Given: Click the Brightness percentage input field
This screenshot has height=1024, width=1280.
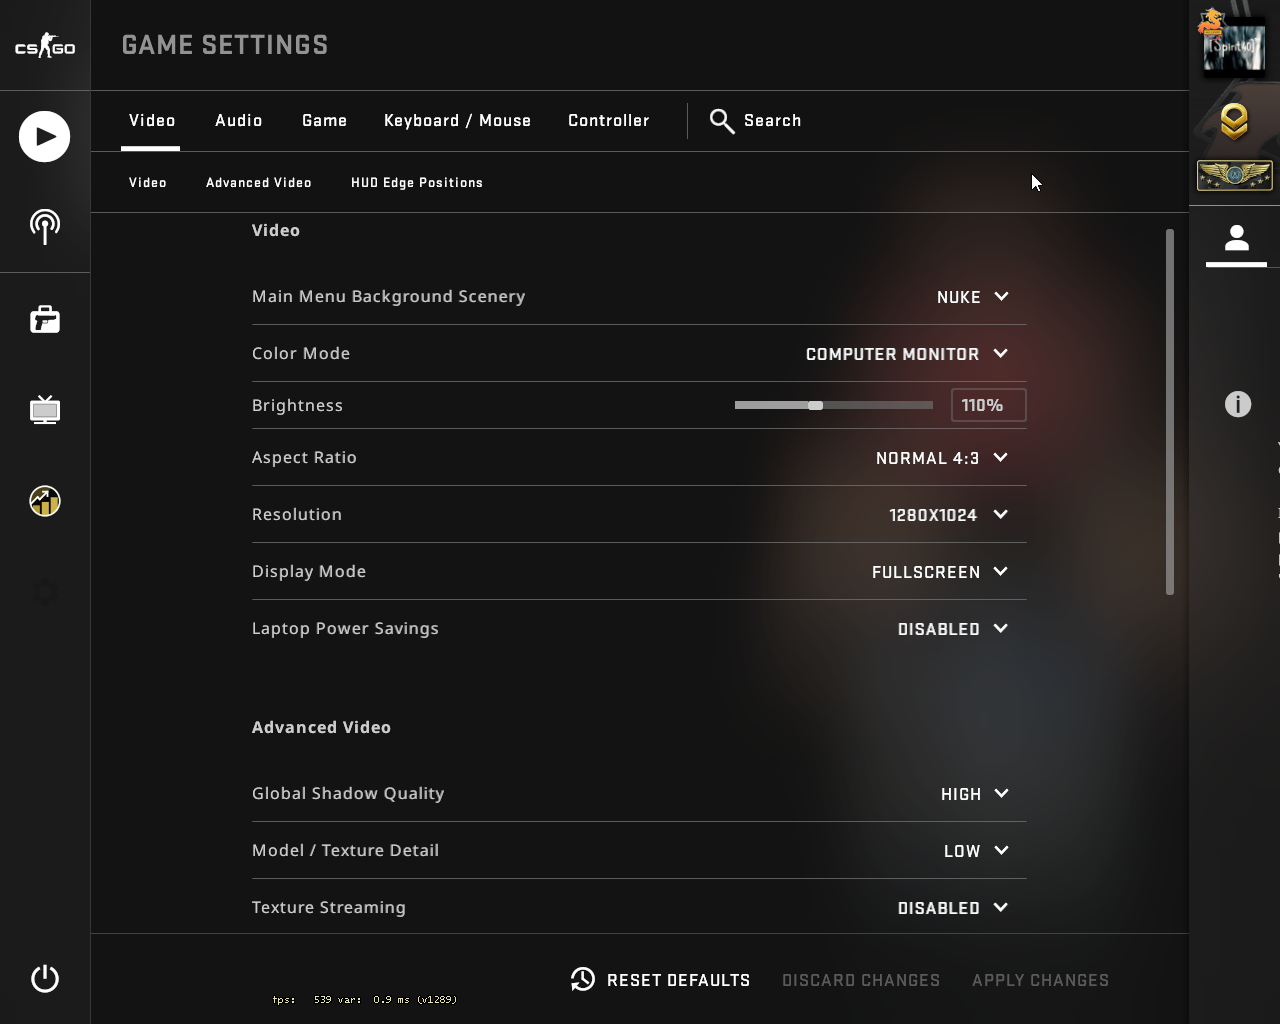Looking at the screenshot, I should point(987,405).
